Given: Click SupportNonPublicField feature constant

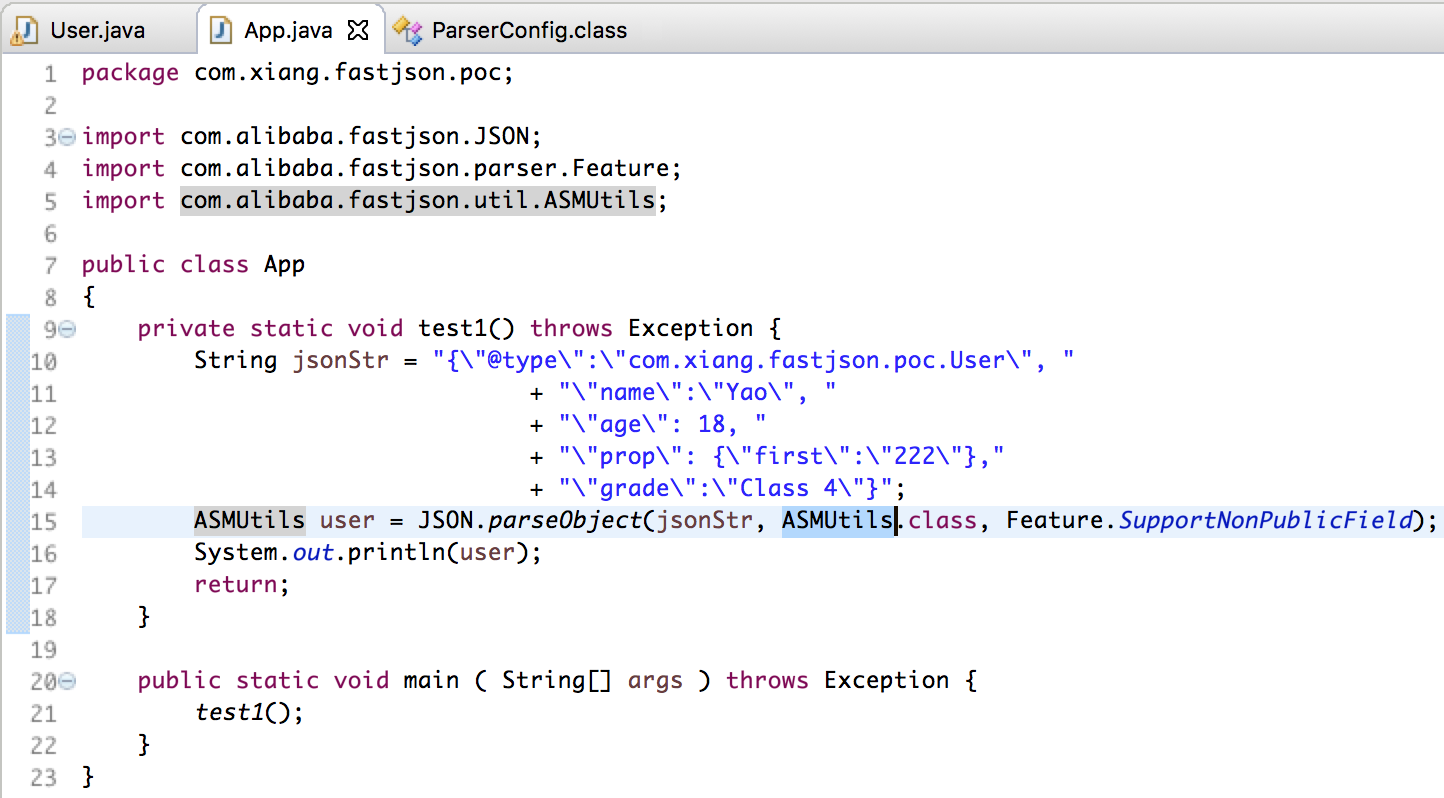Looking at the screenshot, I should click(x=1266, y=521).
